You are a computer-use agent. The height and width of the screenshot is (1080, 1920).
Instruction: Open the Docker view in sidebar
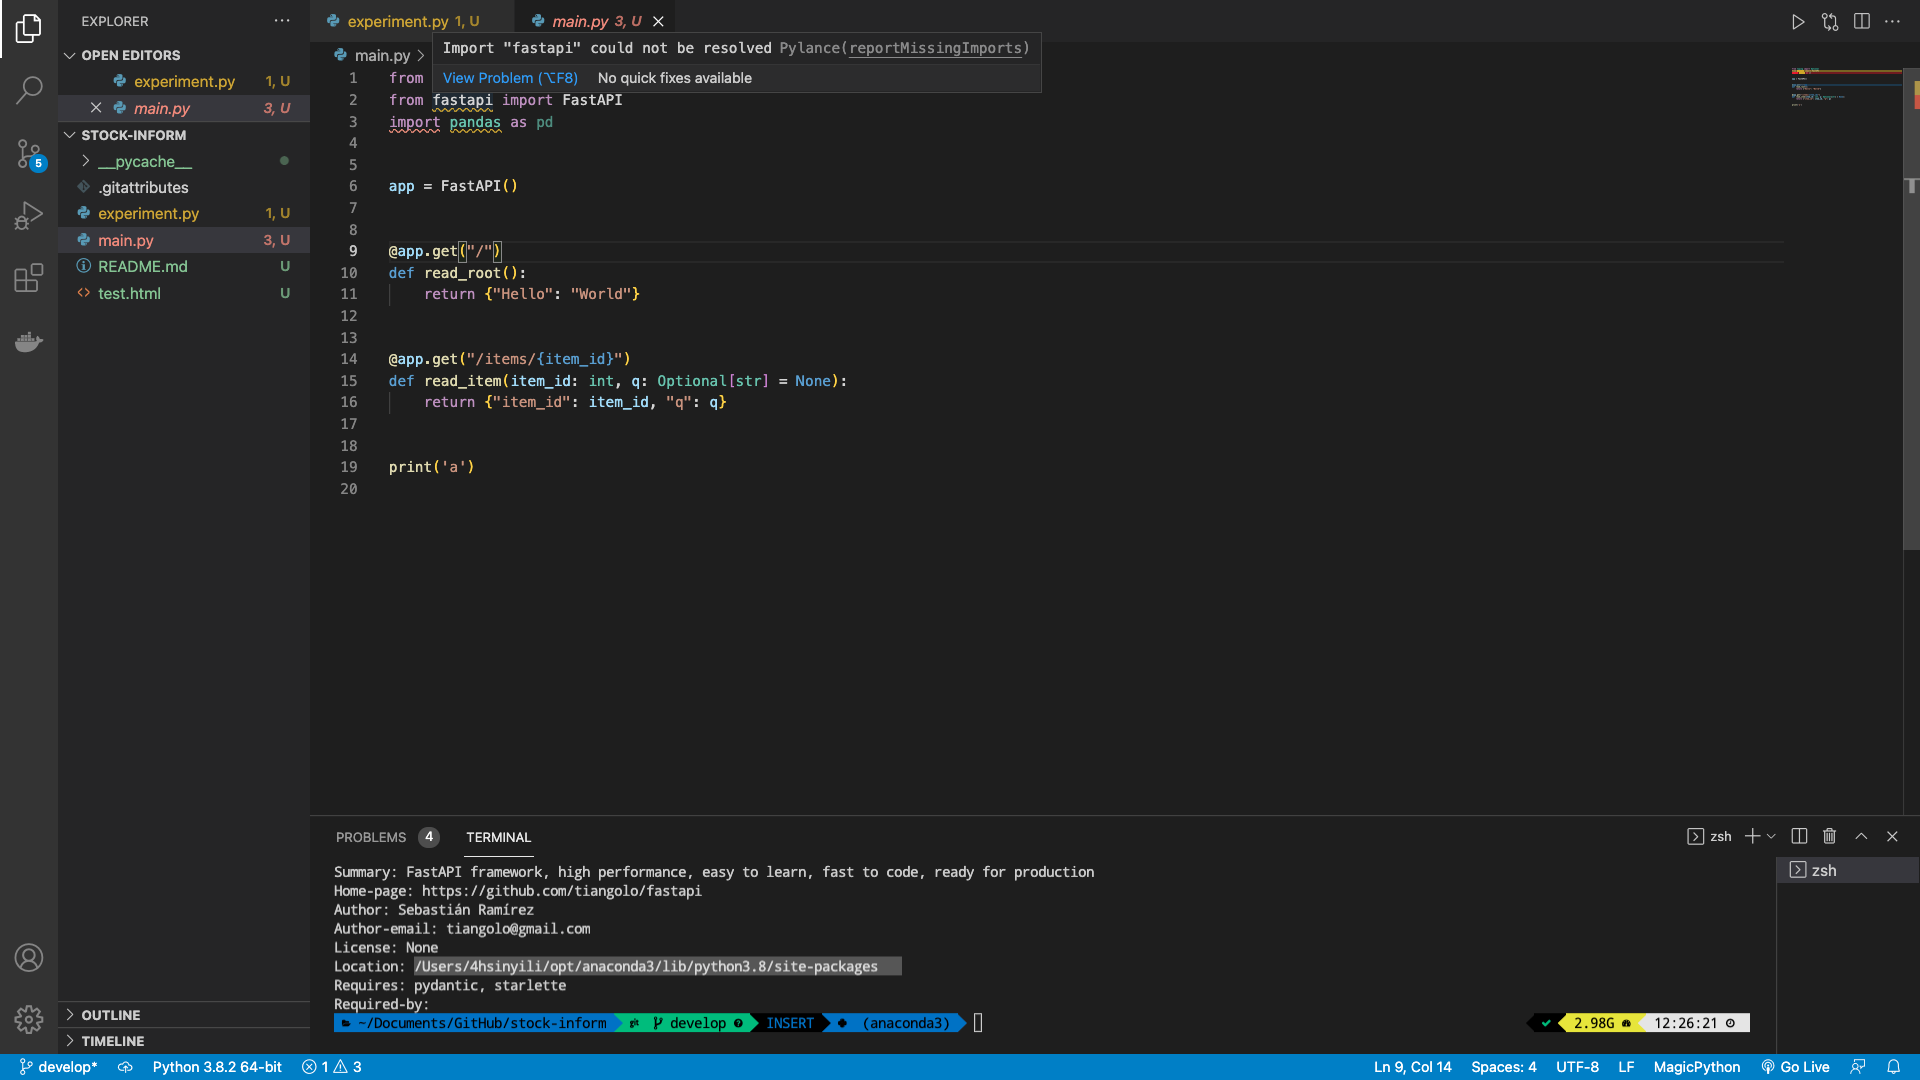pos(29,342)
